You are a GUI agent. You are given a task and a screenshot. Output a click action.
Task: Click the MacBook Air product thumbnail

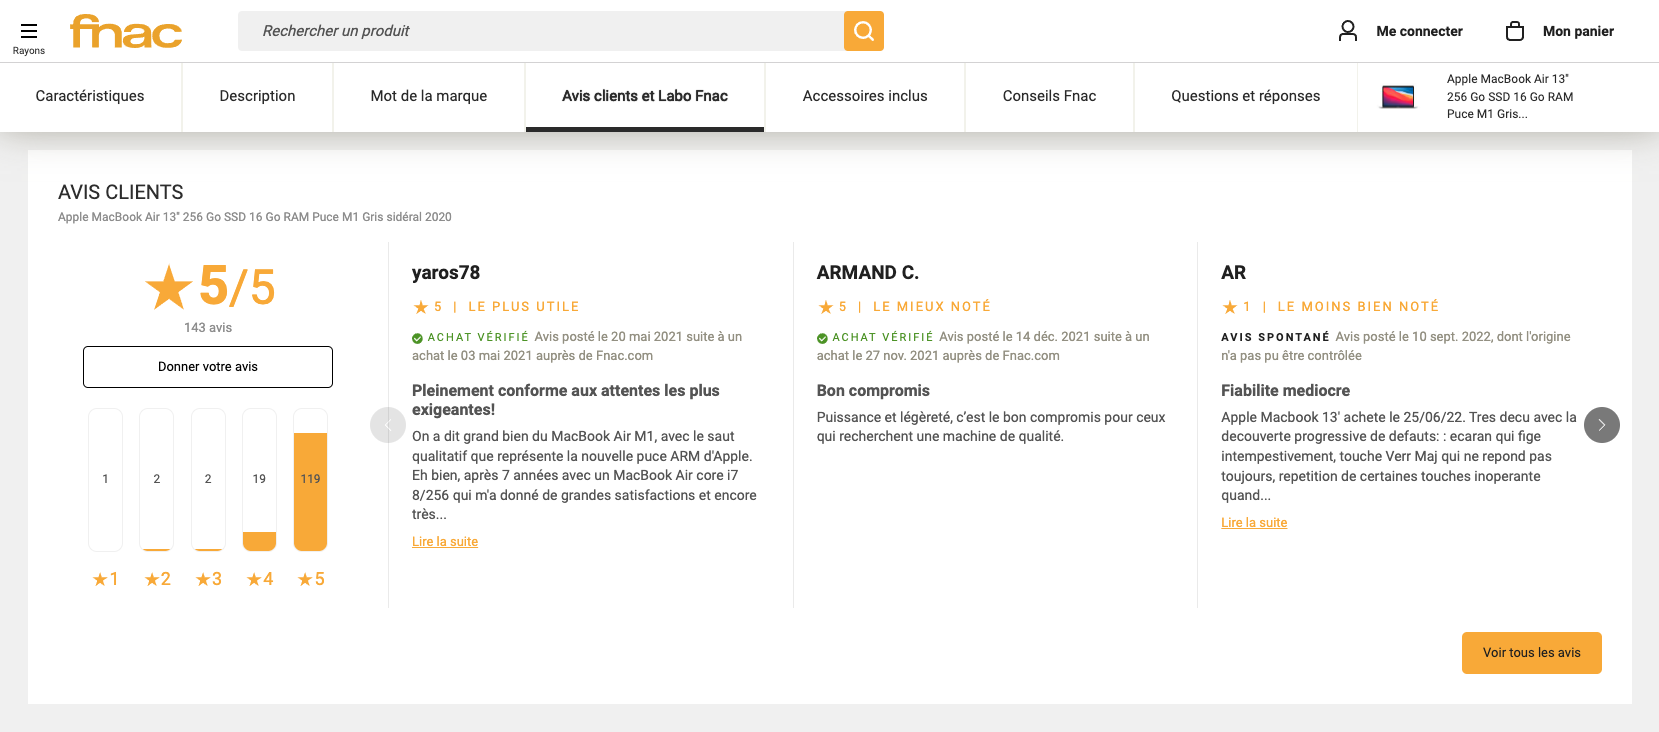click(1398, 97)
